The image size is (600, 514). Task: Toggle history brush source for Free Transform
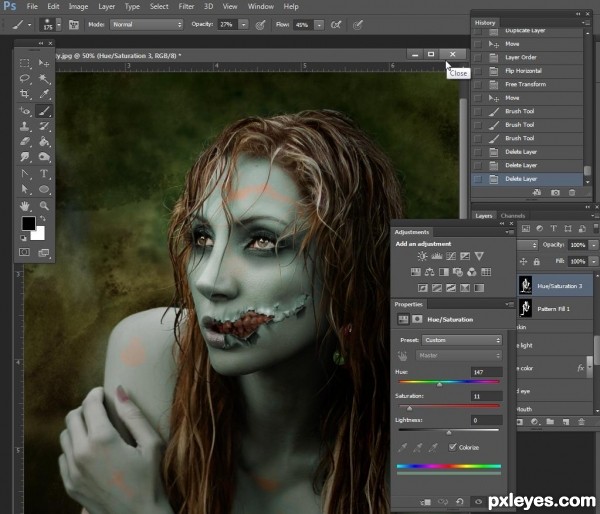[x=478, y=85]
